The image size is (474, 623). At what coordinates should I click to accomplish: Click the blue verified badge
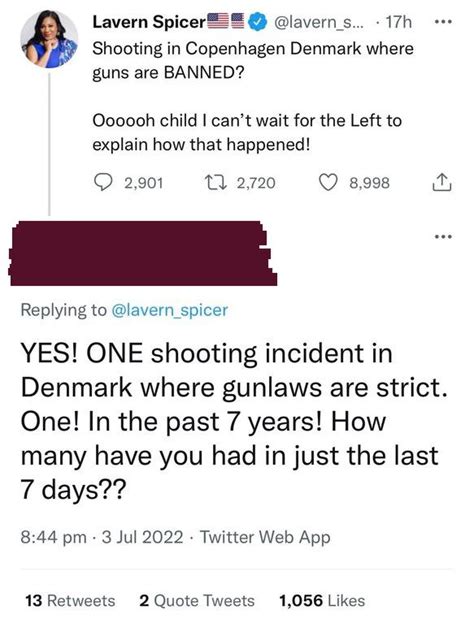click(256, 22)
